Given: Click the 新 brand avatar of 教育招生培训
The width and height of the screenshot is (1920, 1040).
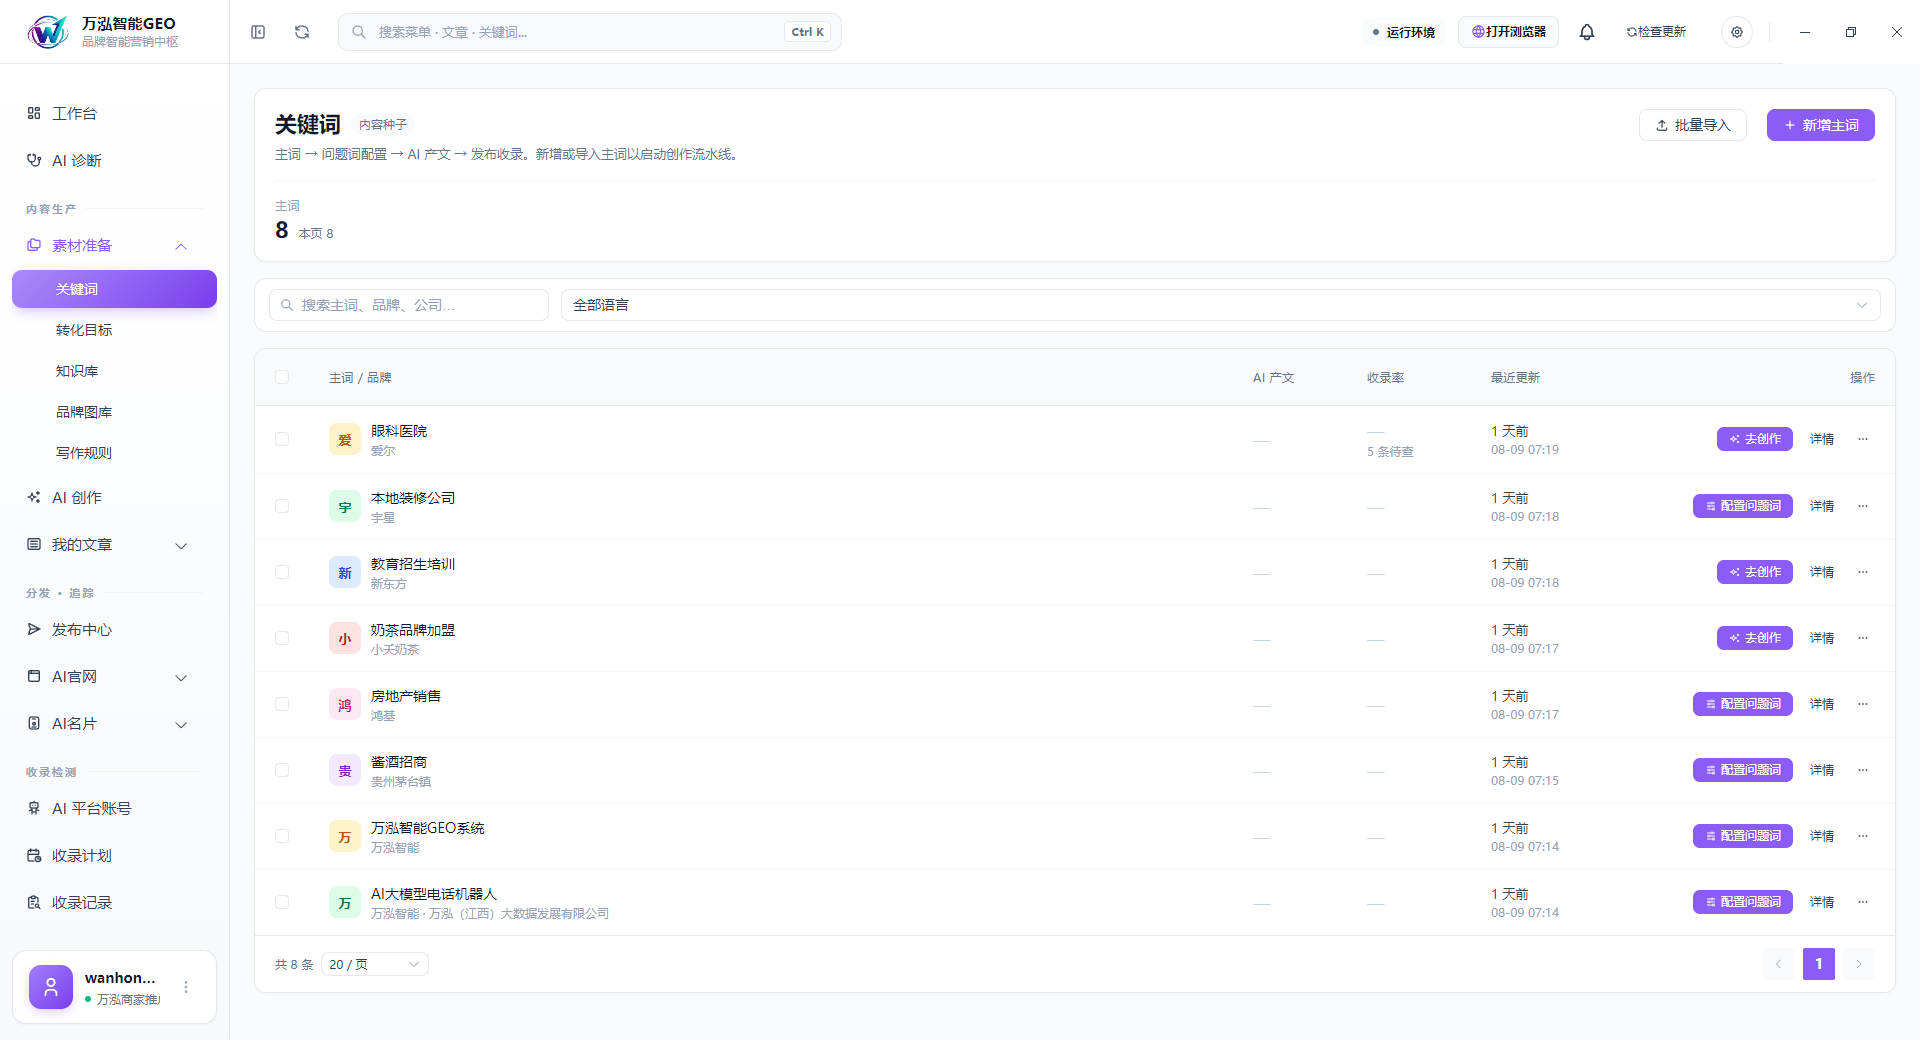Looking at the screenshot, I should click(345, 572).
